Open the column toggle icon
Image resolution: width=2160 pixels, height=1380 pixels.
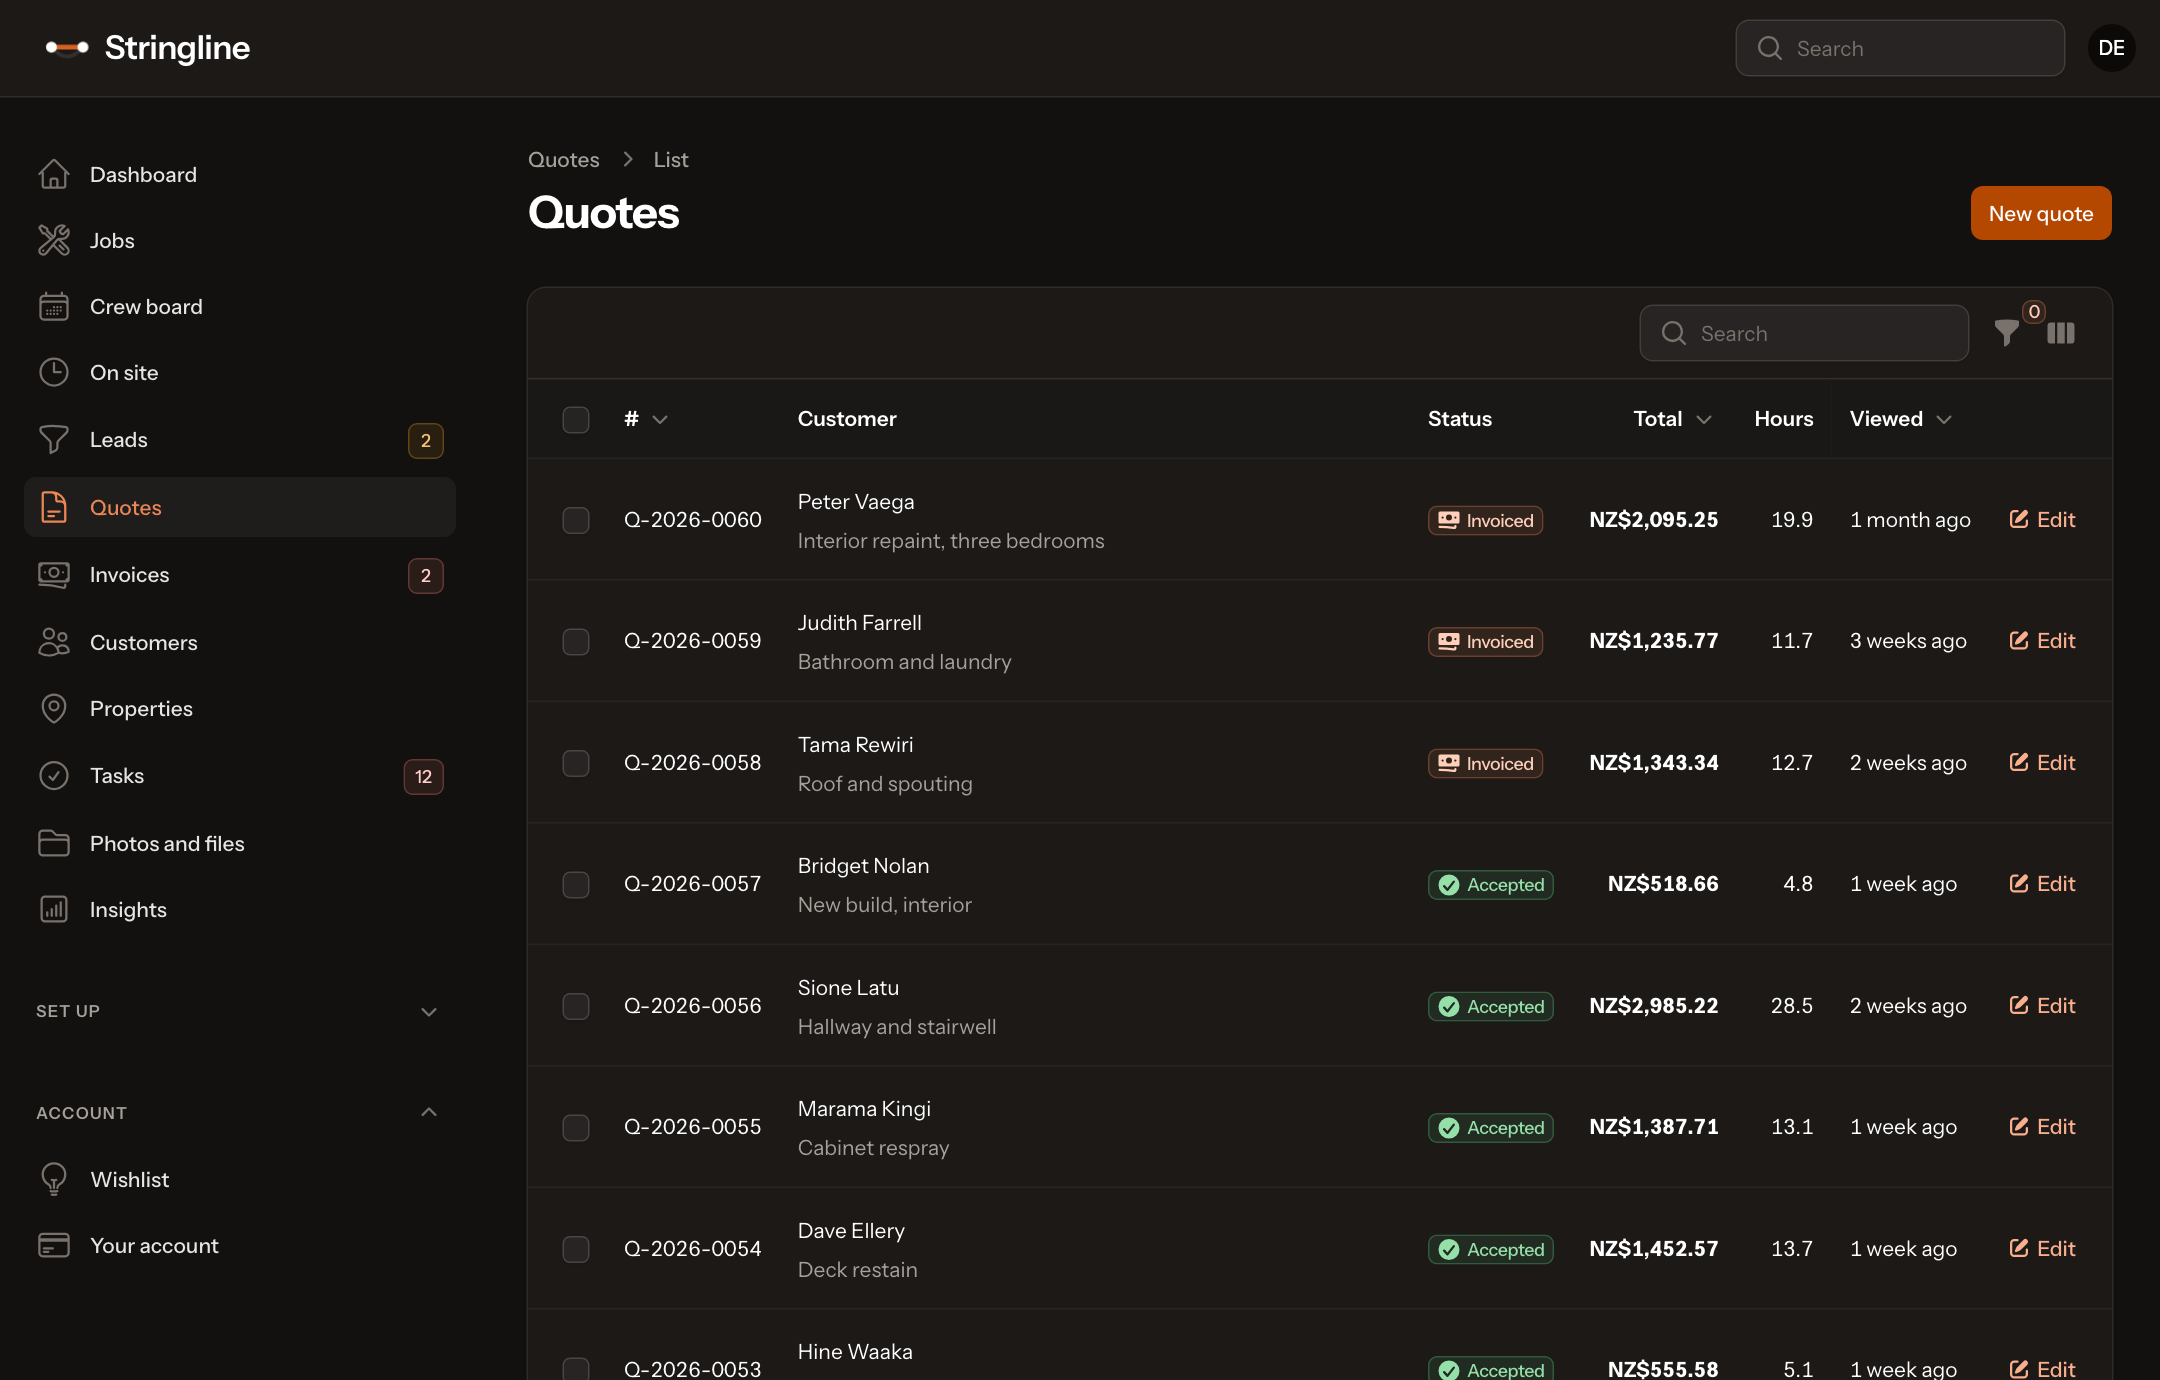pos(2061,333)
